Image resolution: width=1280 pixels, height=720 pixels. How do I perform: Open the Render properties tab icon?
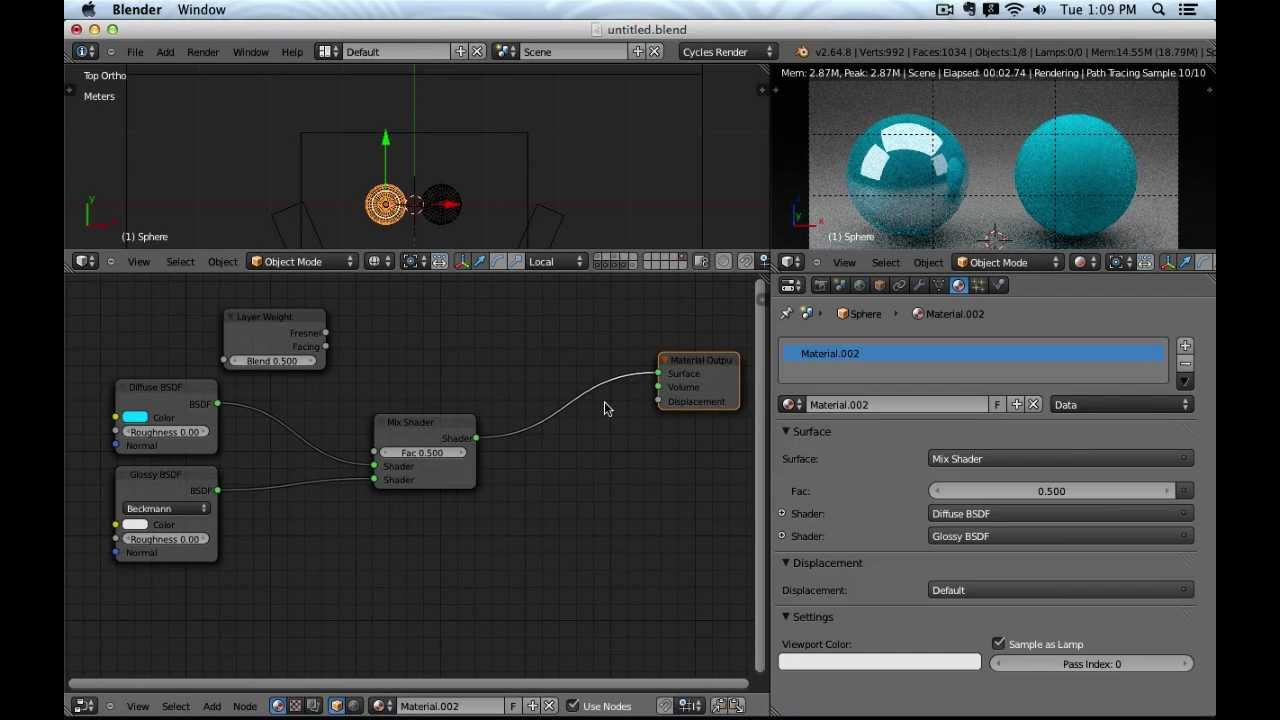click(821, 285)
